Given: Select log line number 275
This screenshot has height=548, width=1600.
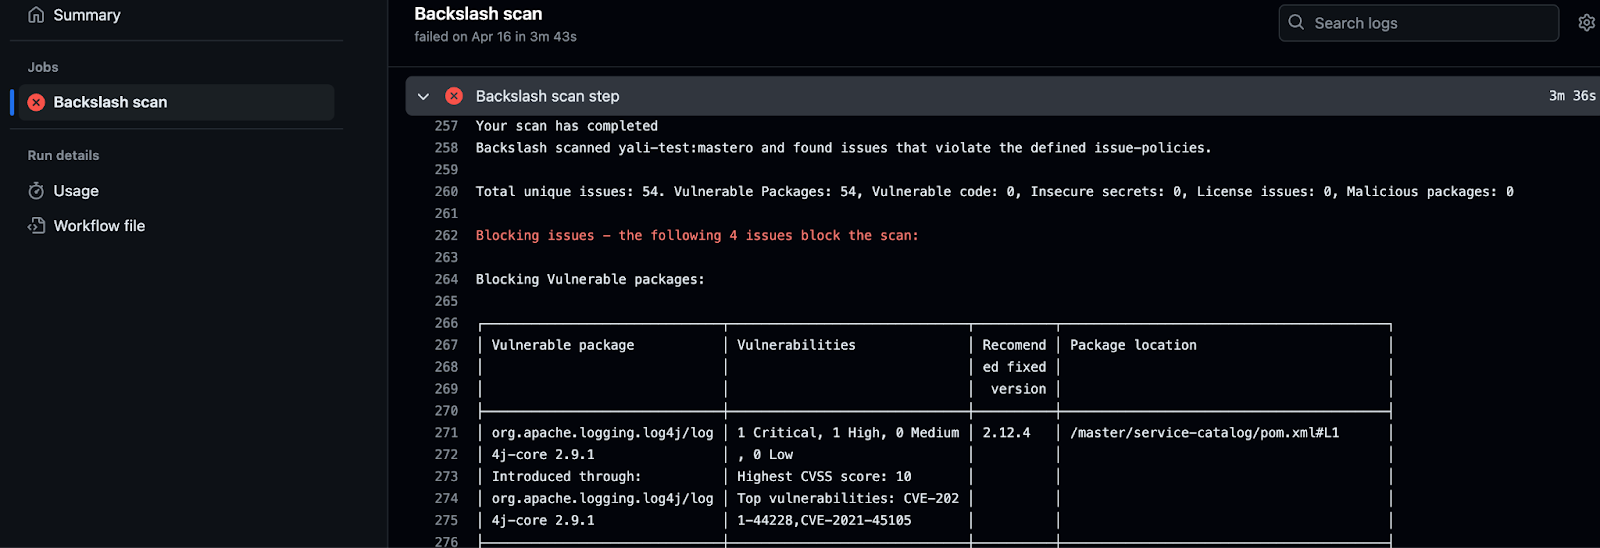Looking at the screenshot, I should click(446, 521).
